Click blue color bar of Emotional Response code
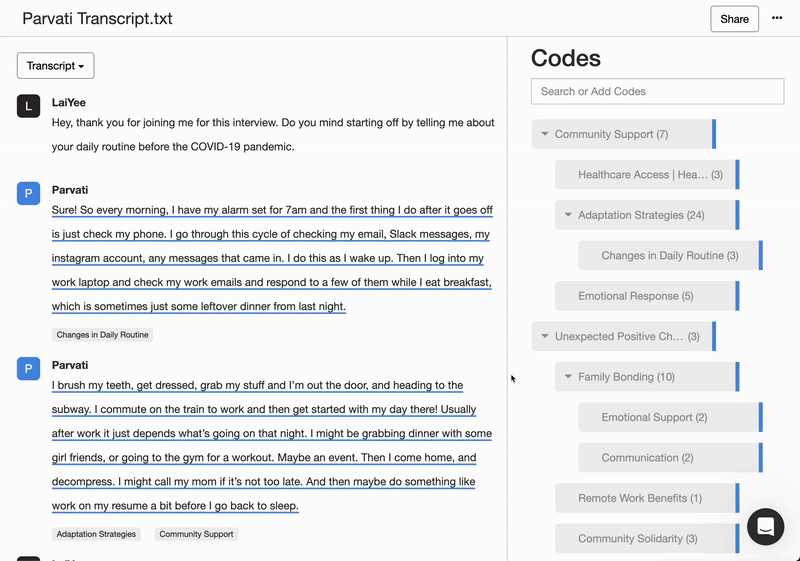Screen dimensions: 800x561 pos(737,296)
